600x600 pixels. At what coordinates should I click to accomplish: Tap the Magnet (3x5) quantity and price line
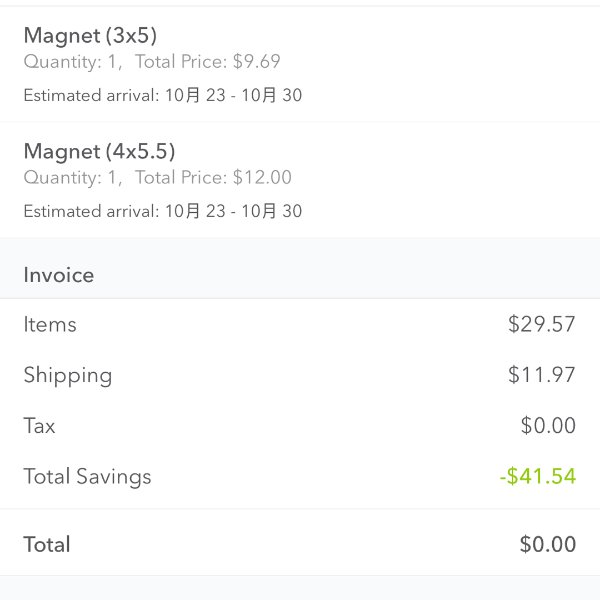click(152, 62)
